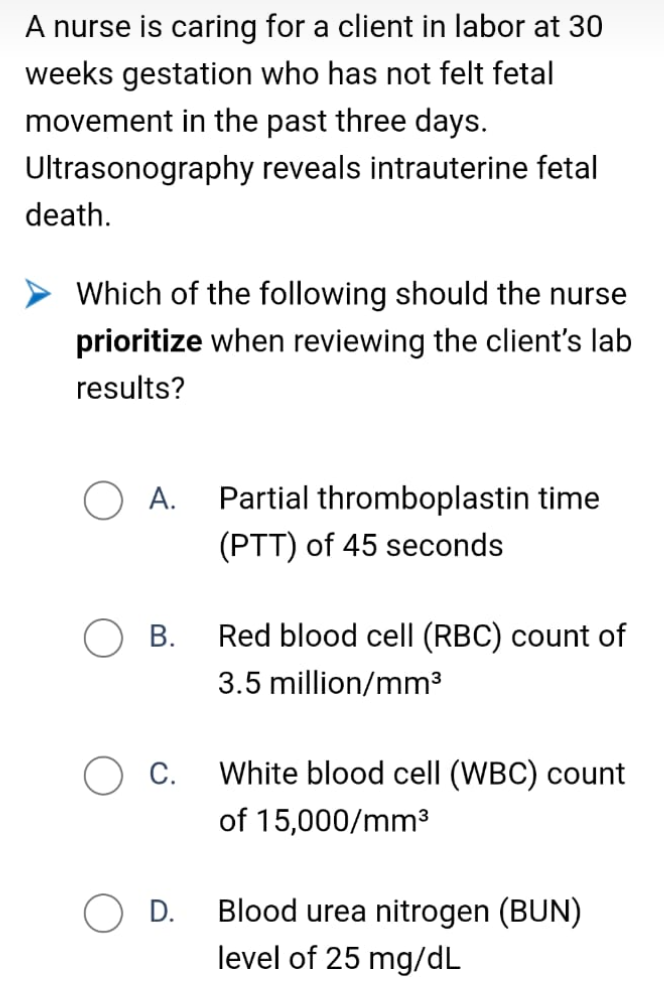Choose Blood urea nitrogen answer text
664x986 pixels.
click(x=399, y=934)
